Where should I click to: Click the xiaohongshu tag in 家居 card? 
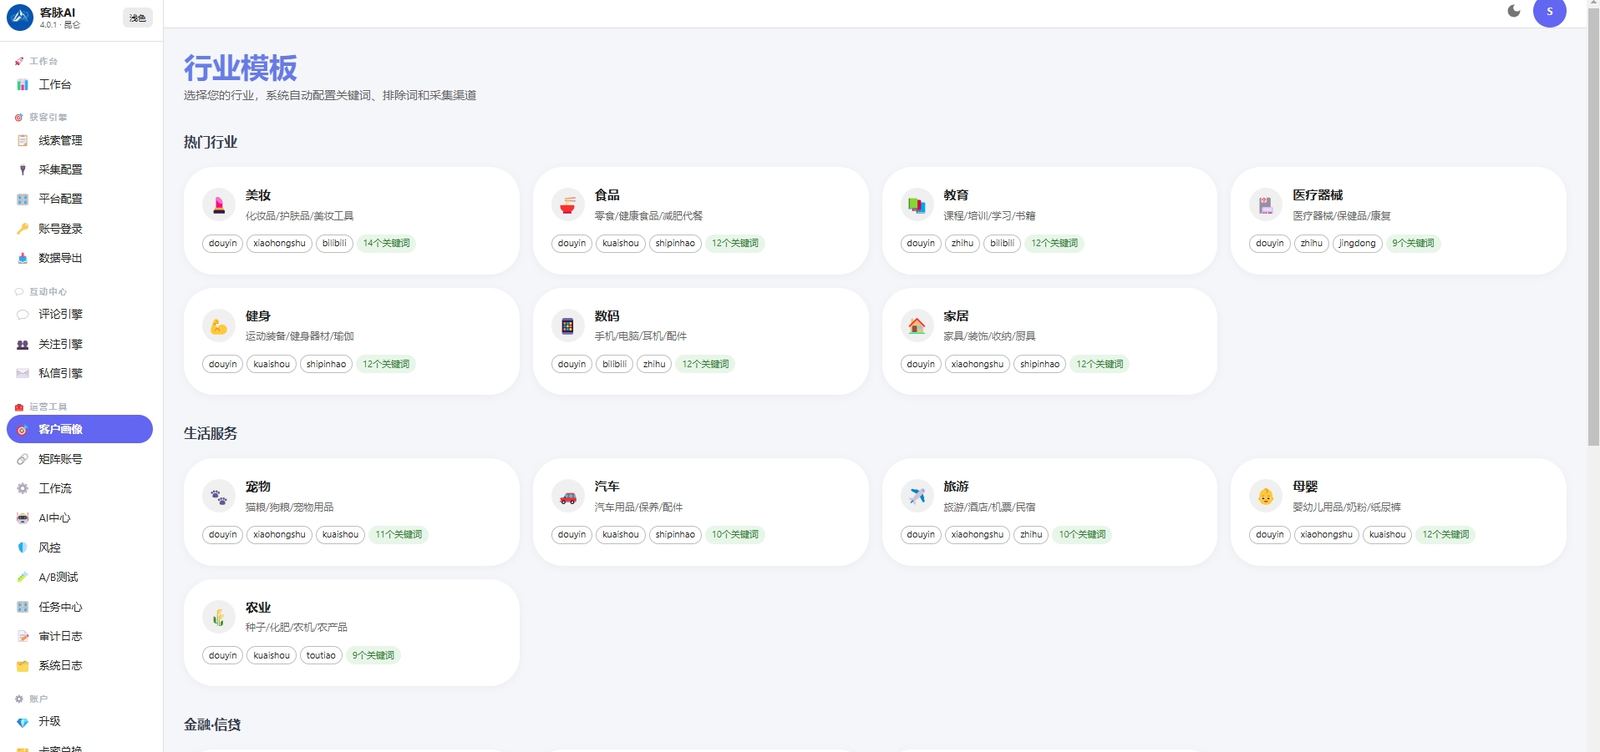(x=978, y=364)
